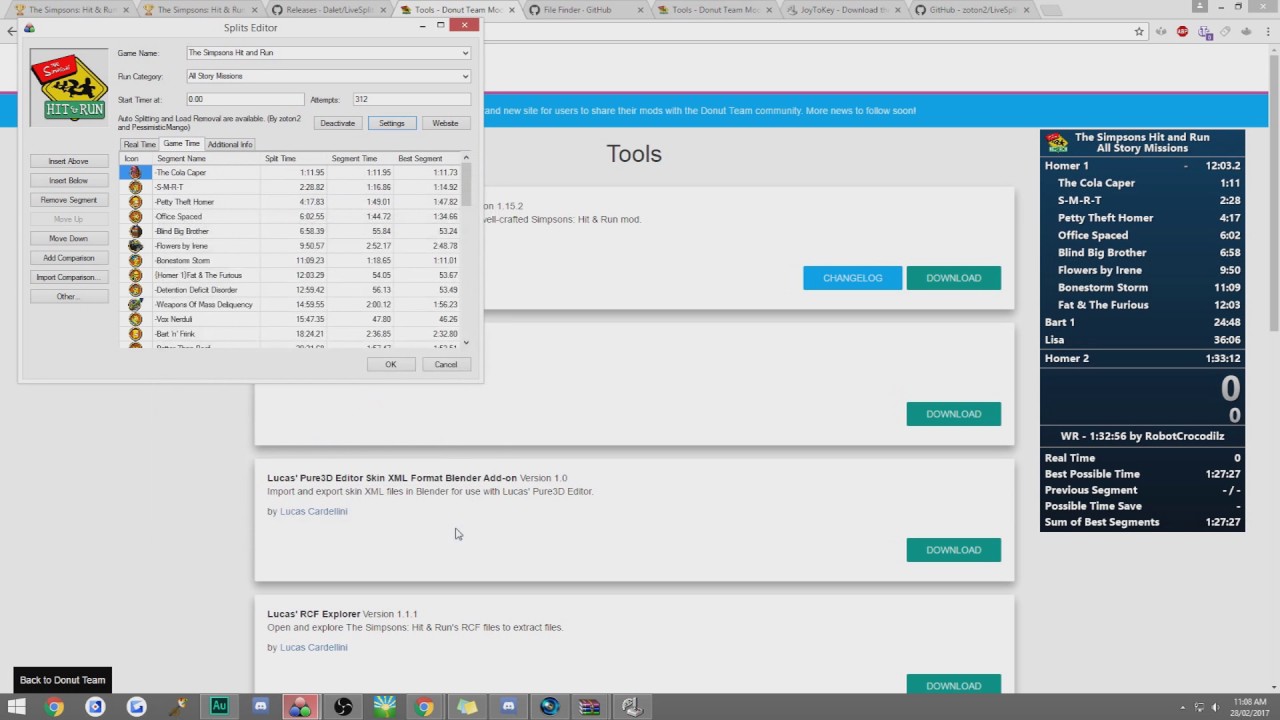The height and width of the screenshot is (720, 1280).
Task: Click the splits list scrollbar thumb
Action: point(466,185)
